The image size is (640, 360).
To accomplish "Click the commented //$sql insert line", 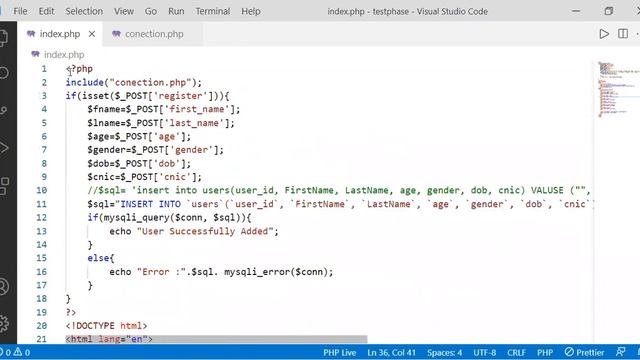I will (x=339, y=190).
